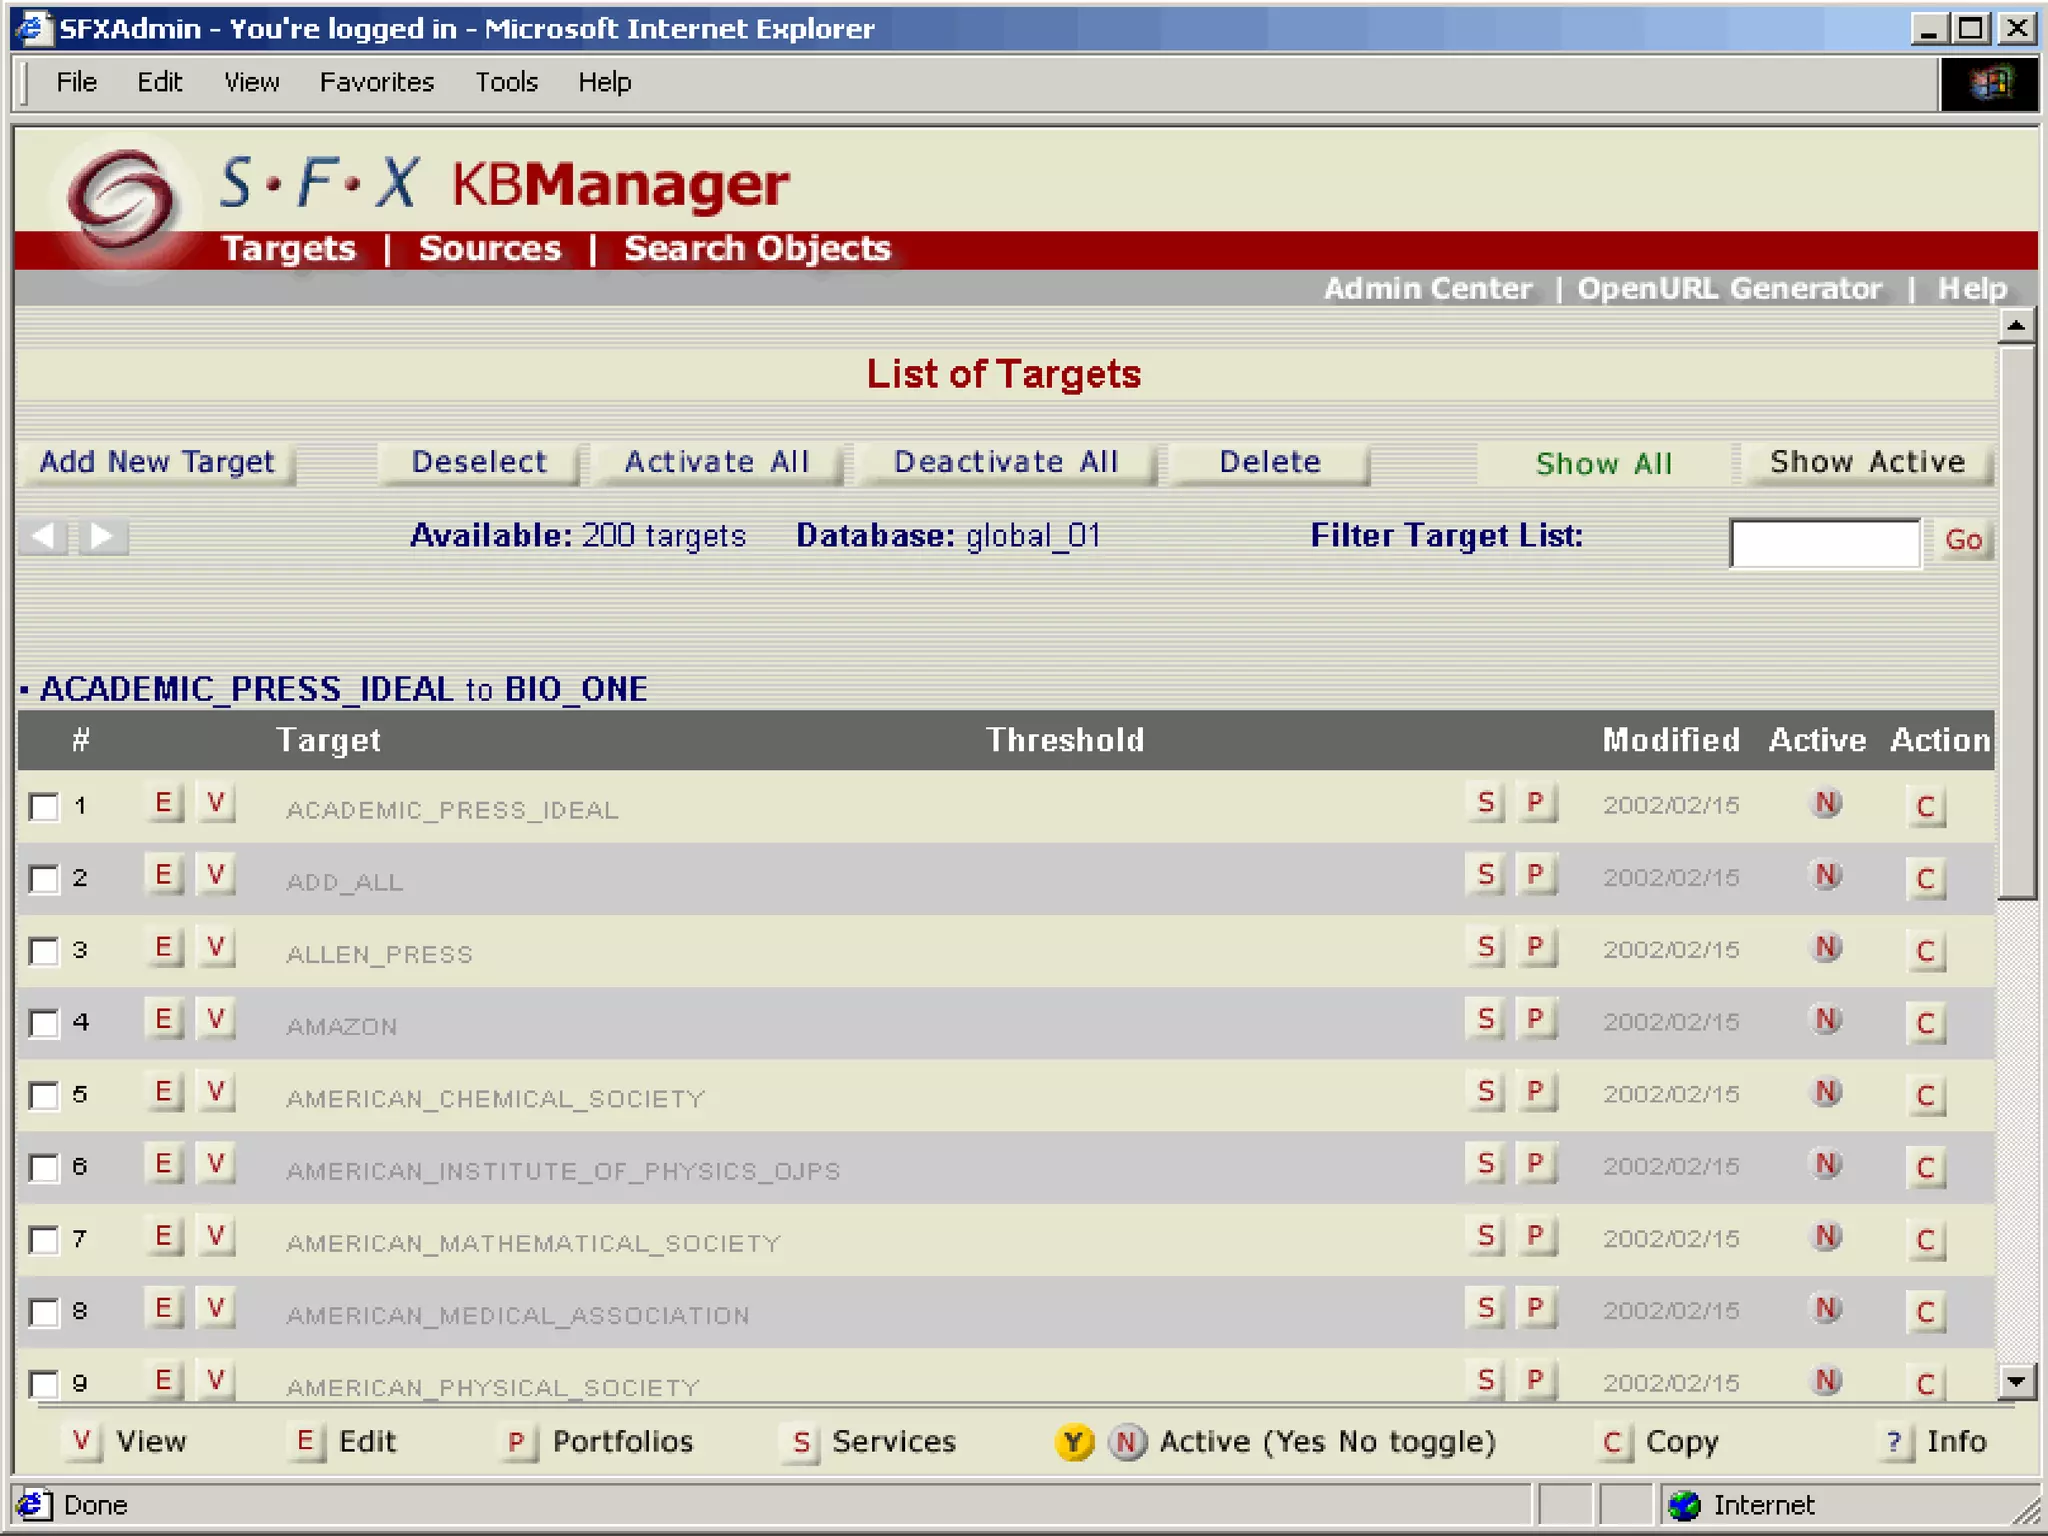Switch to the Targets tab
2048x1536 pixels.
(x=289, y=249)
